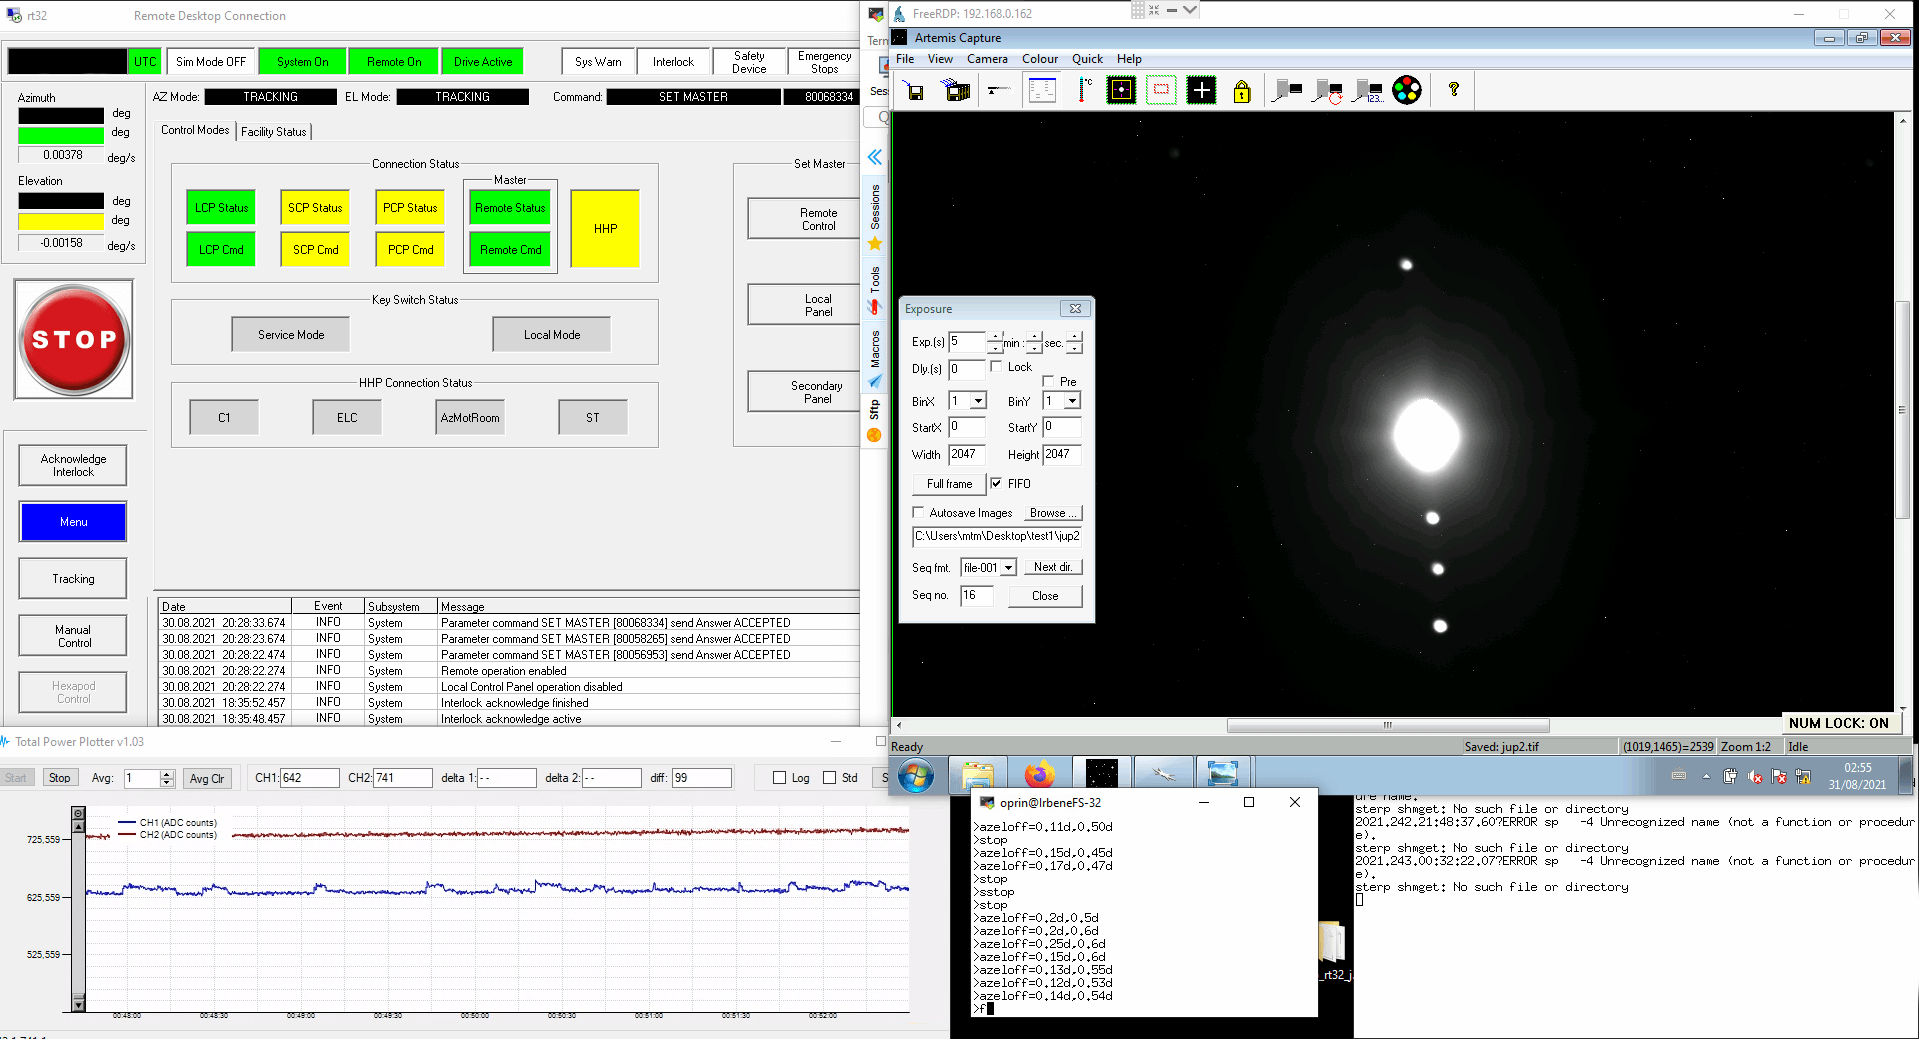Open the View menu
The image size is (1919, 1039).
click(x=940, y=59)
